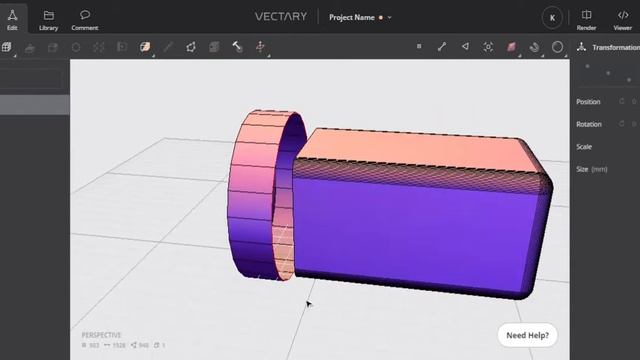Expand the project name dropdown arrow
The width and height of the screenshot is (640, 360).
click(x=390, y=18)
